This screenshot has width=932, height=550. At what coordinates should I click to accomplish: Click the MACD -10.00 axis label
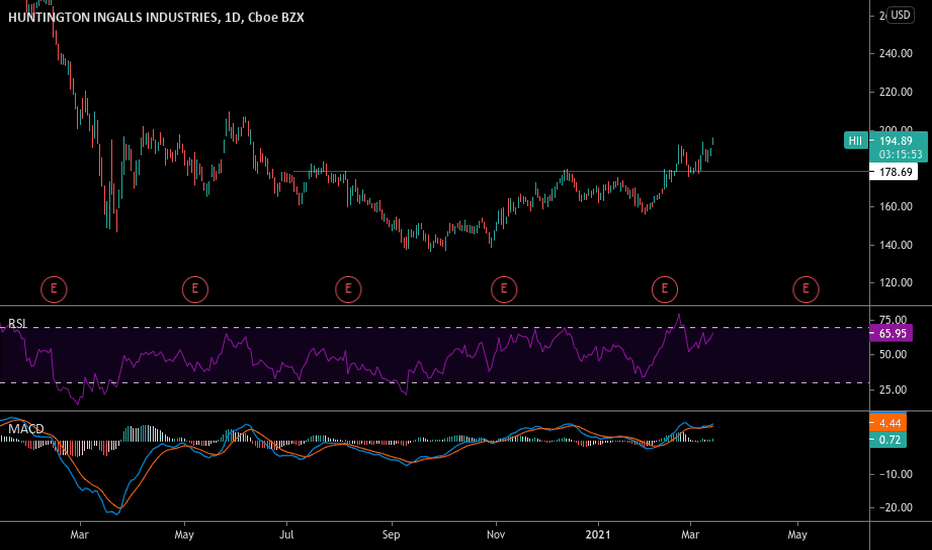coord(895,474)
